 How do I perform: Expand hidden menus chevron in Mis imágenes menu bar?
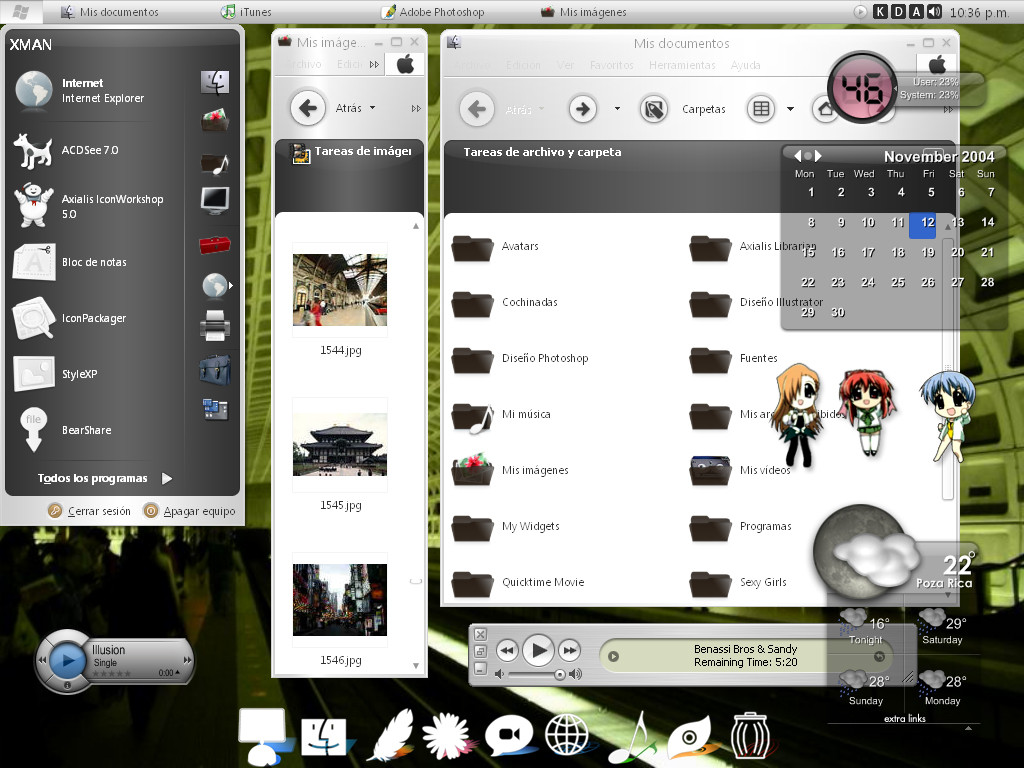click(x=374, y=65)
